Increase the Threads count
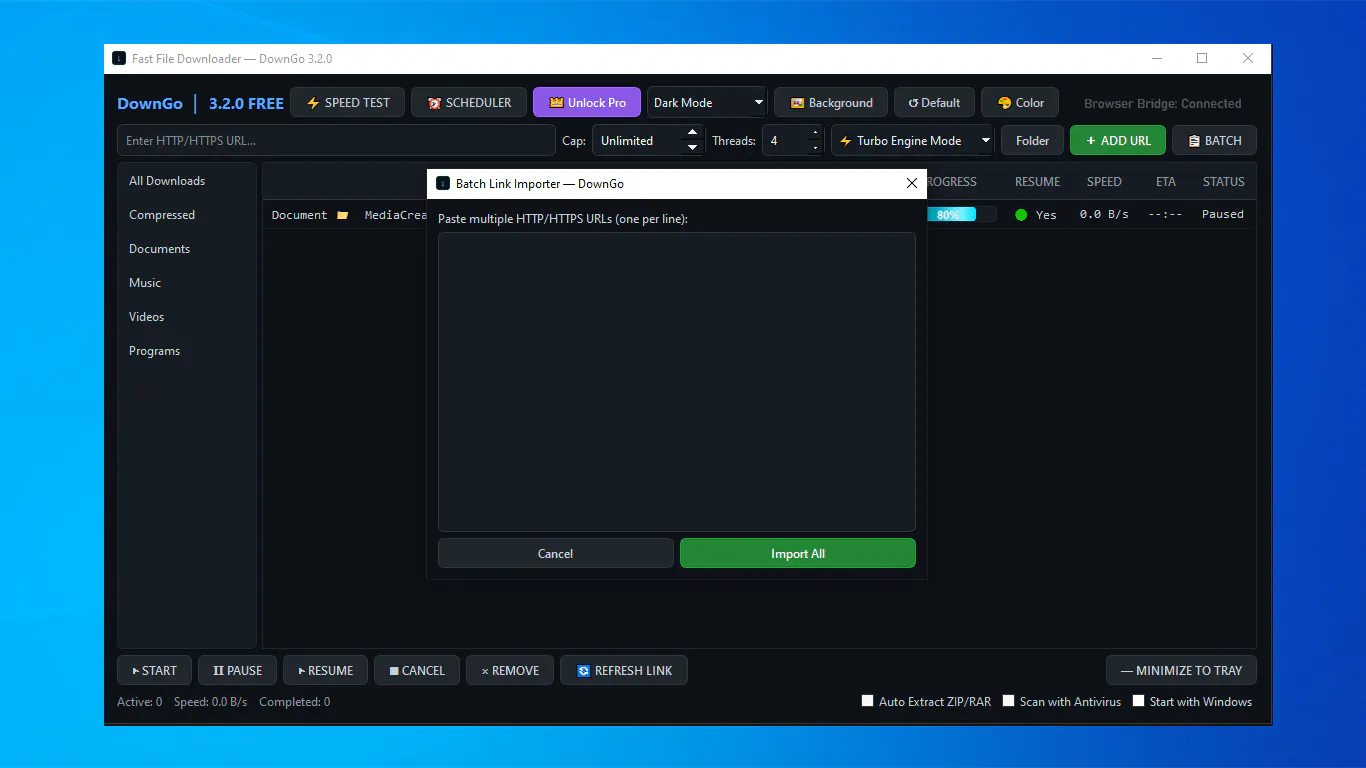 (815, 133)
